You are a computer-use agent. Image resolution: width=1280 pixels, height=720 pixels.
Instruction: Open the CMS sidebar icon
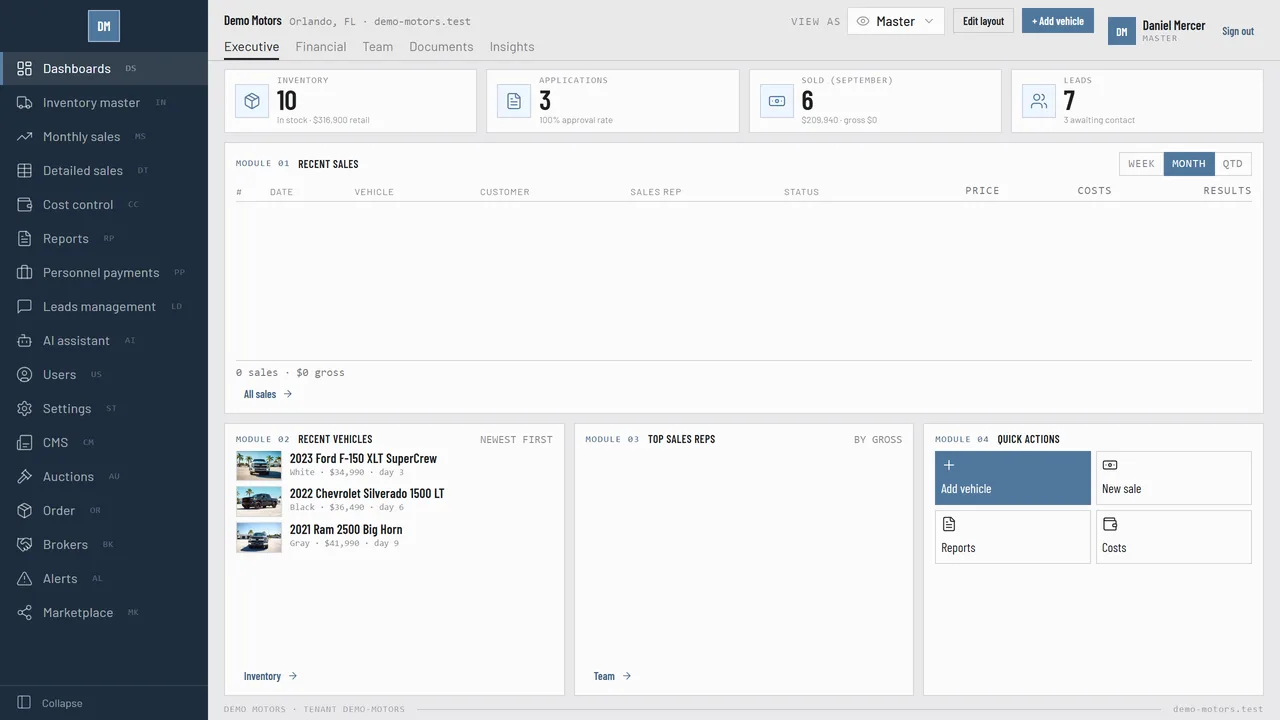click(25, 443)
